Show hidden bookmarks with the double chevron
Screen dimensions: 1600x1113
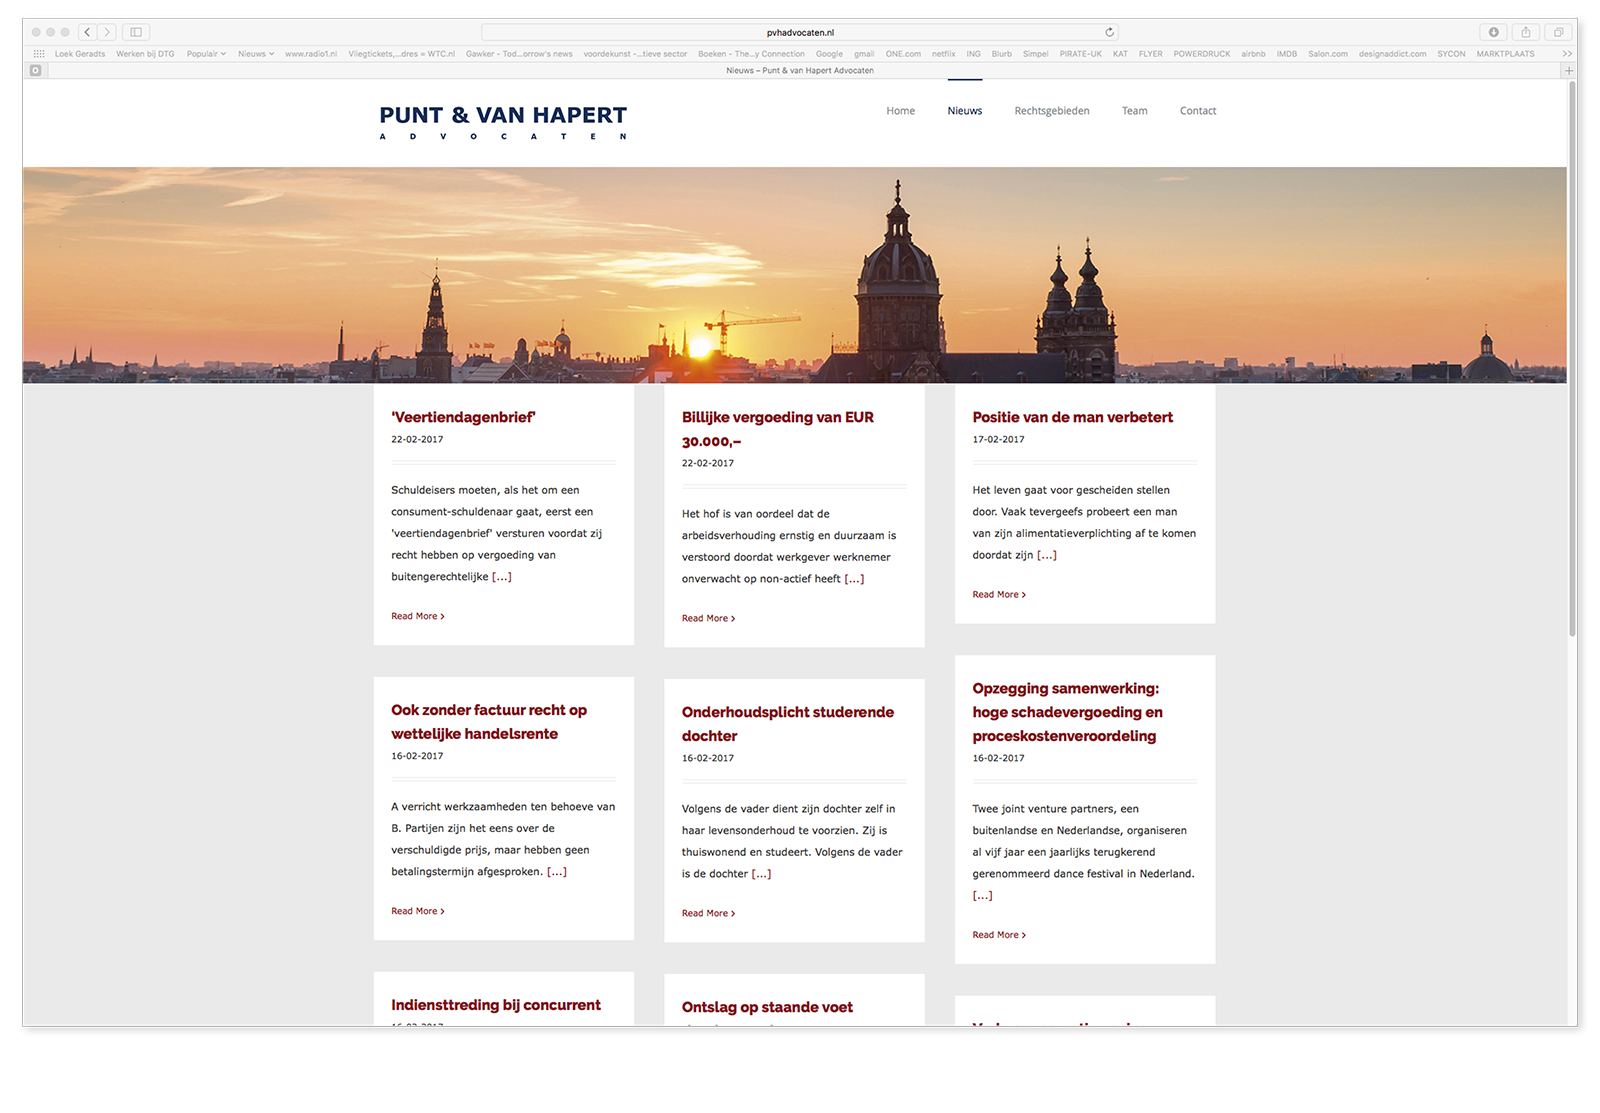click(x=1567, y=54)
